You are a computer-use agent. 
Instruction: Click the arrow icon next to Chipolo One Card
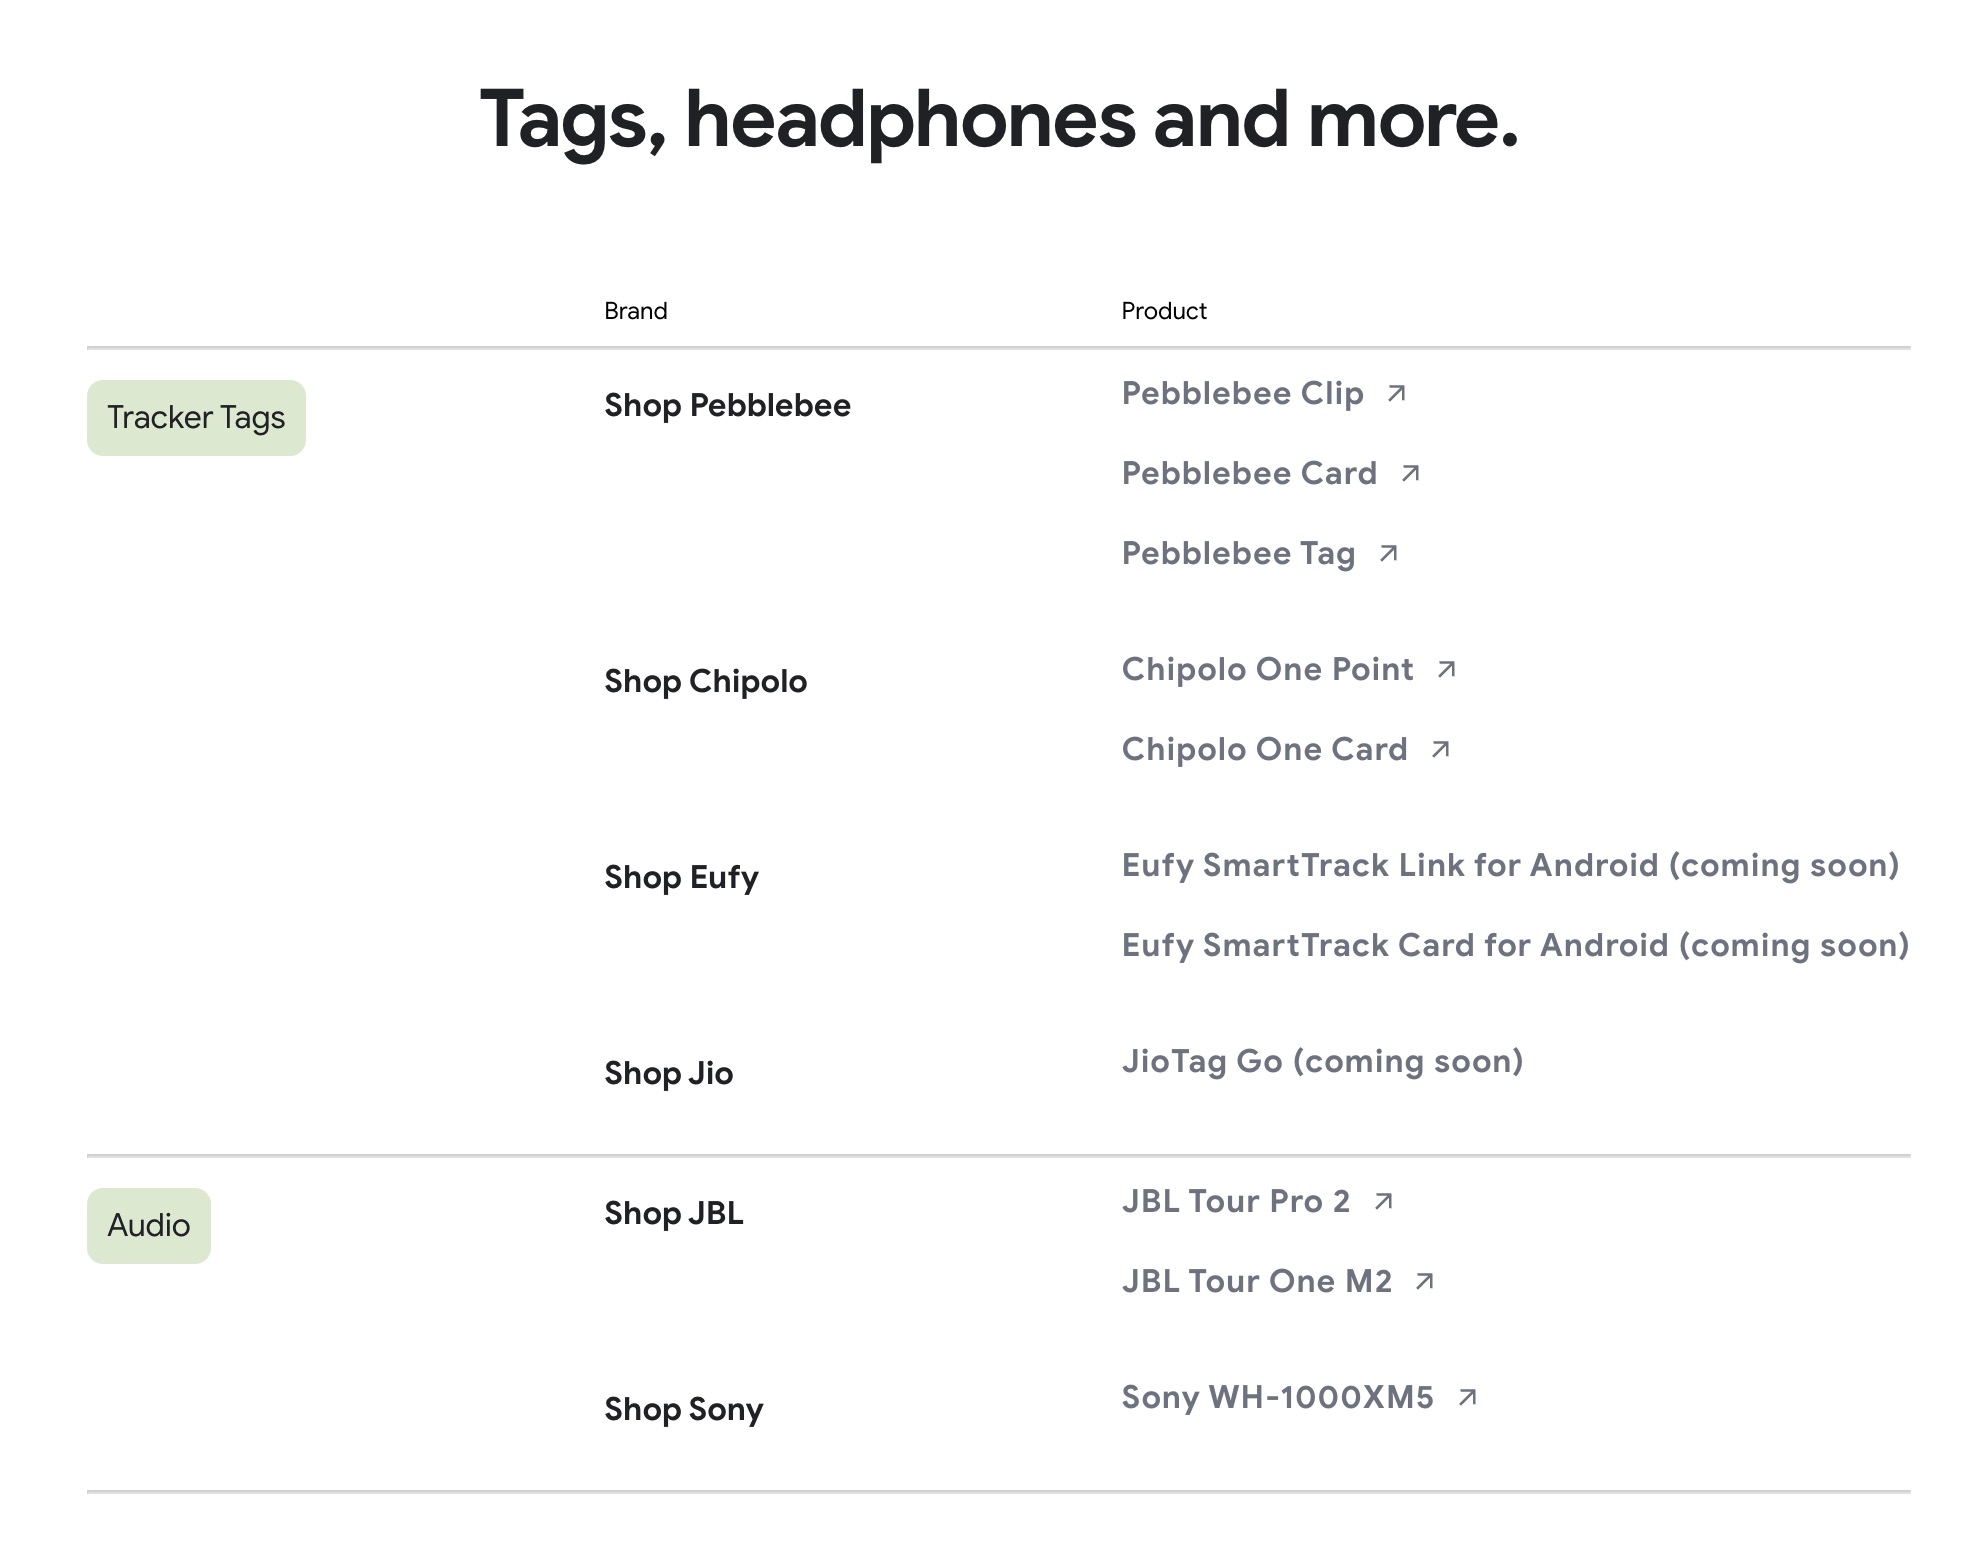[1440, 750]
